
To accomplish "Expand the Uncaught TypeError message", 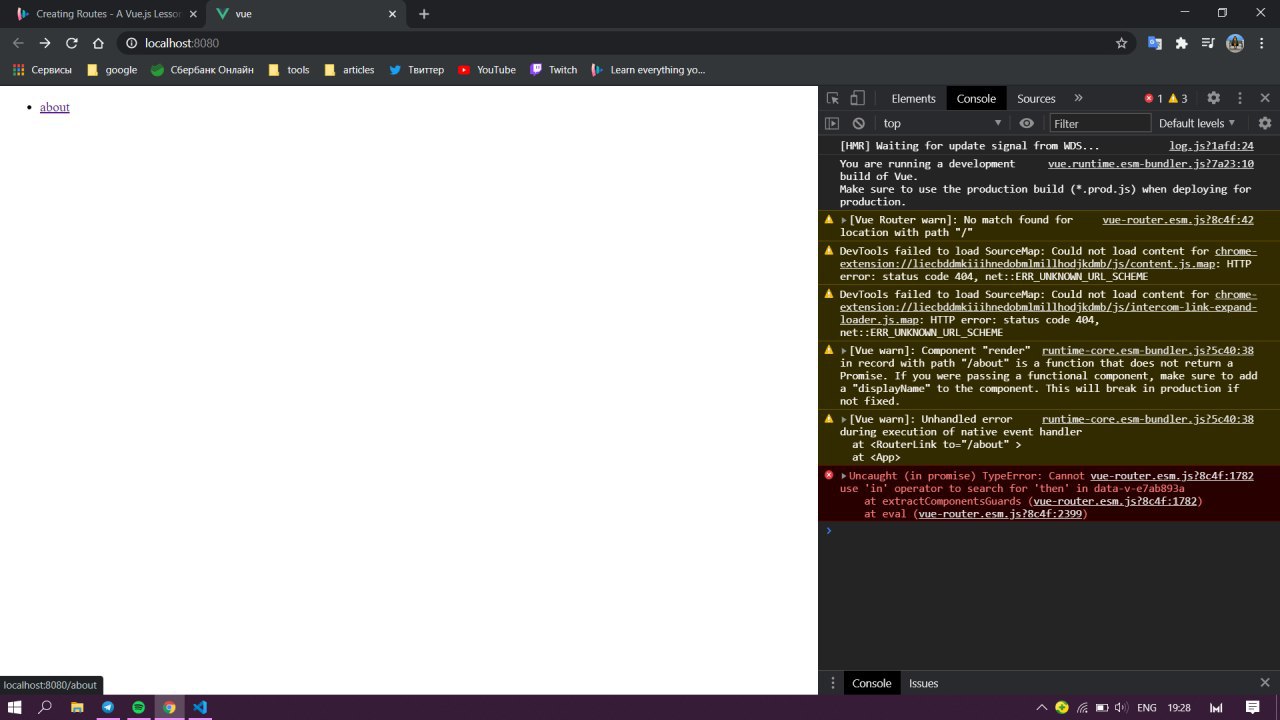I will tap(844, 476).
